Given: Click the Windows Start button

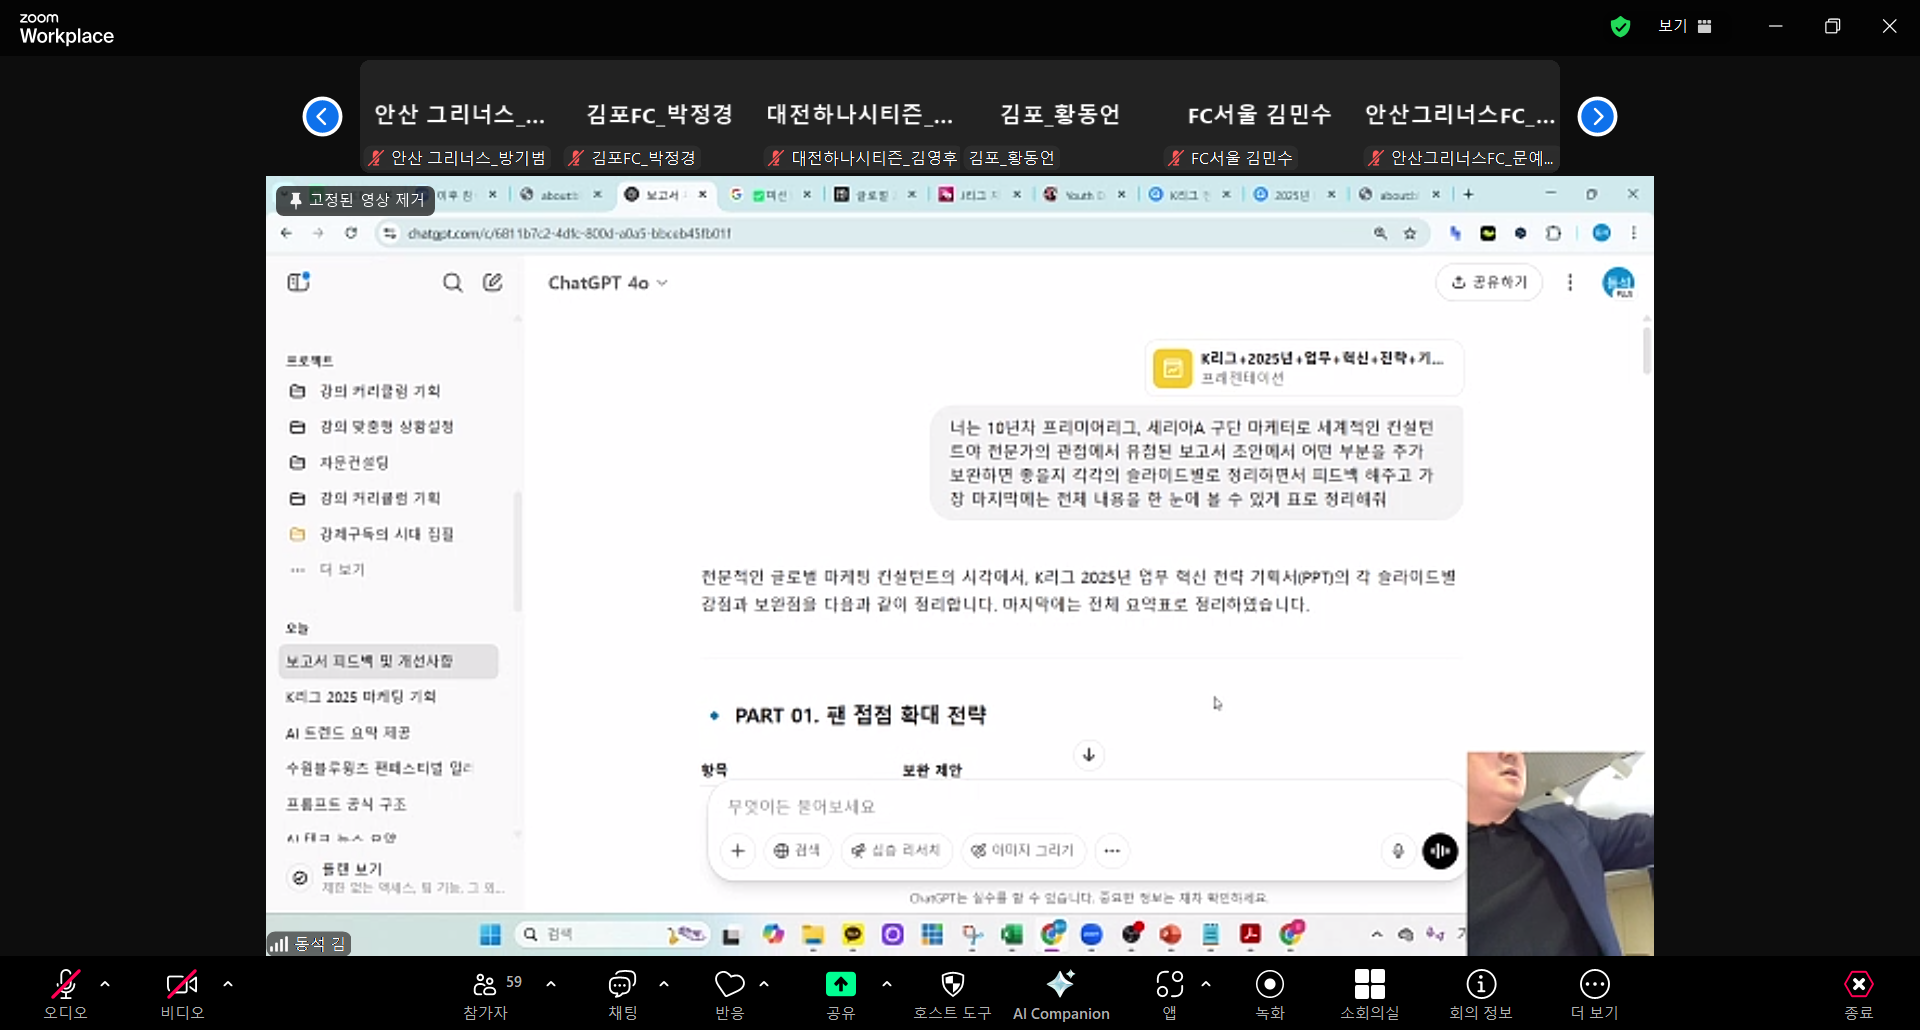Looking at the screenshot, I should click(x=490, y=935).
